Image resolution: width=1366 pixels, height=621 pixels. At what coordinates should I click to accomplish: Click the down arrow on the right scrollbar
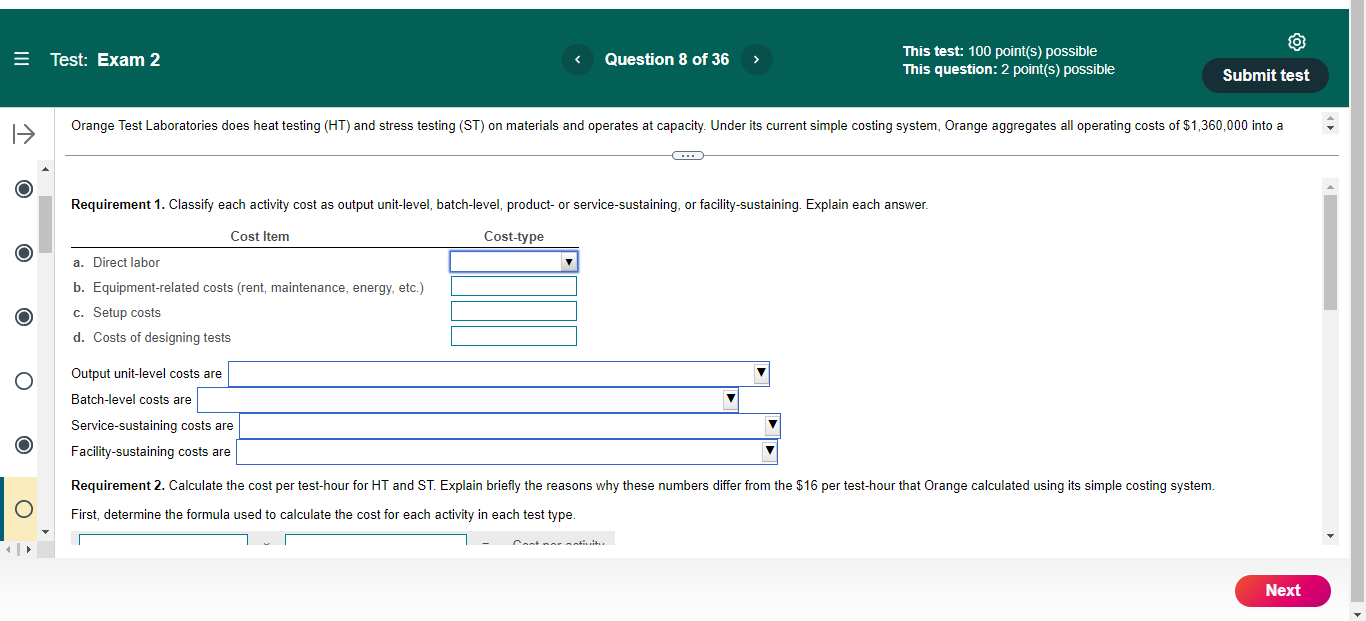click(1330, 536)
